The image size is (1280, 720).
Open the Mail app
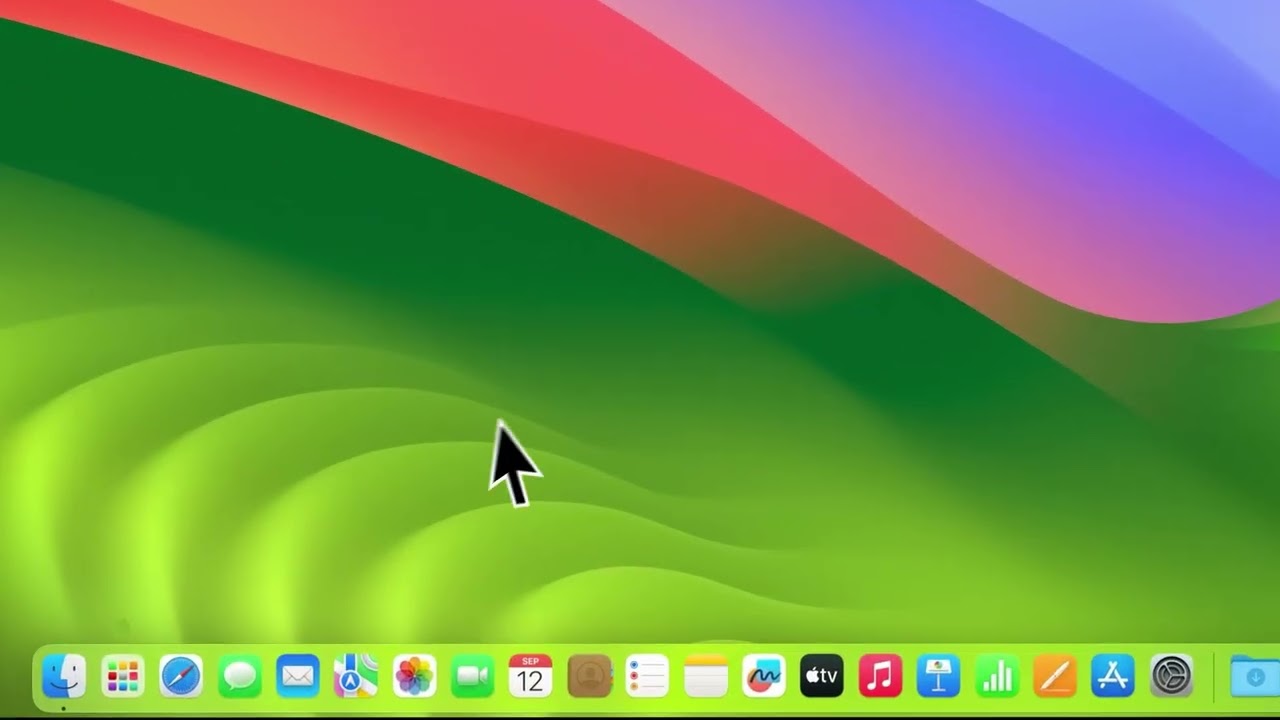click(298, 677)
